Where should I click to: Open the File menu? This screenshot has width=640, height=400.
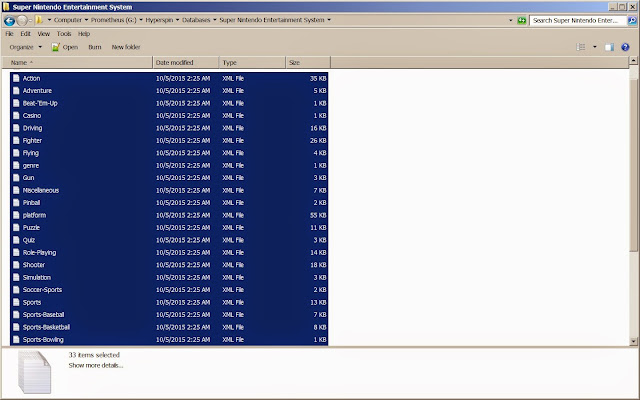[x=9, y=34]
